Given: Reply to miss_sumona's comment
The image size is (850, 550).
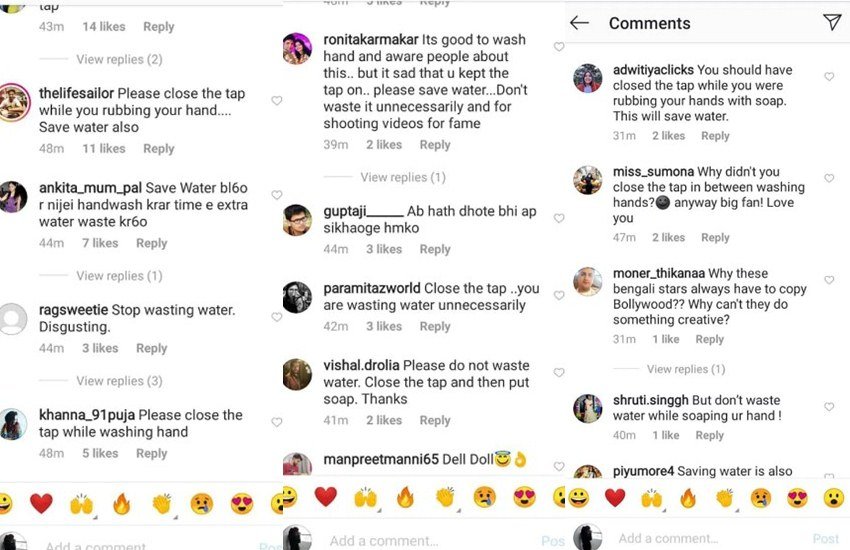Looking at the screenshot, I should 715,238.
